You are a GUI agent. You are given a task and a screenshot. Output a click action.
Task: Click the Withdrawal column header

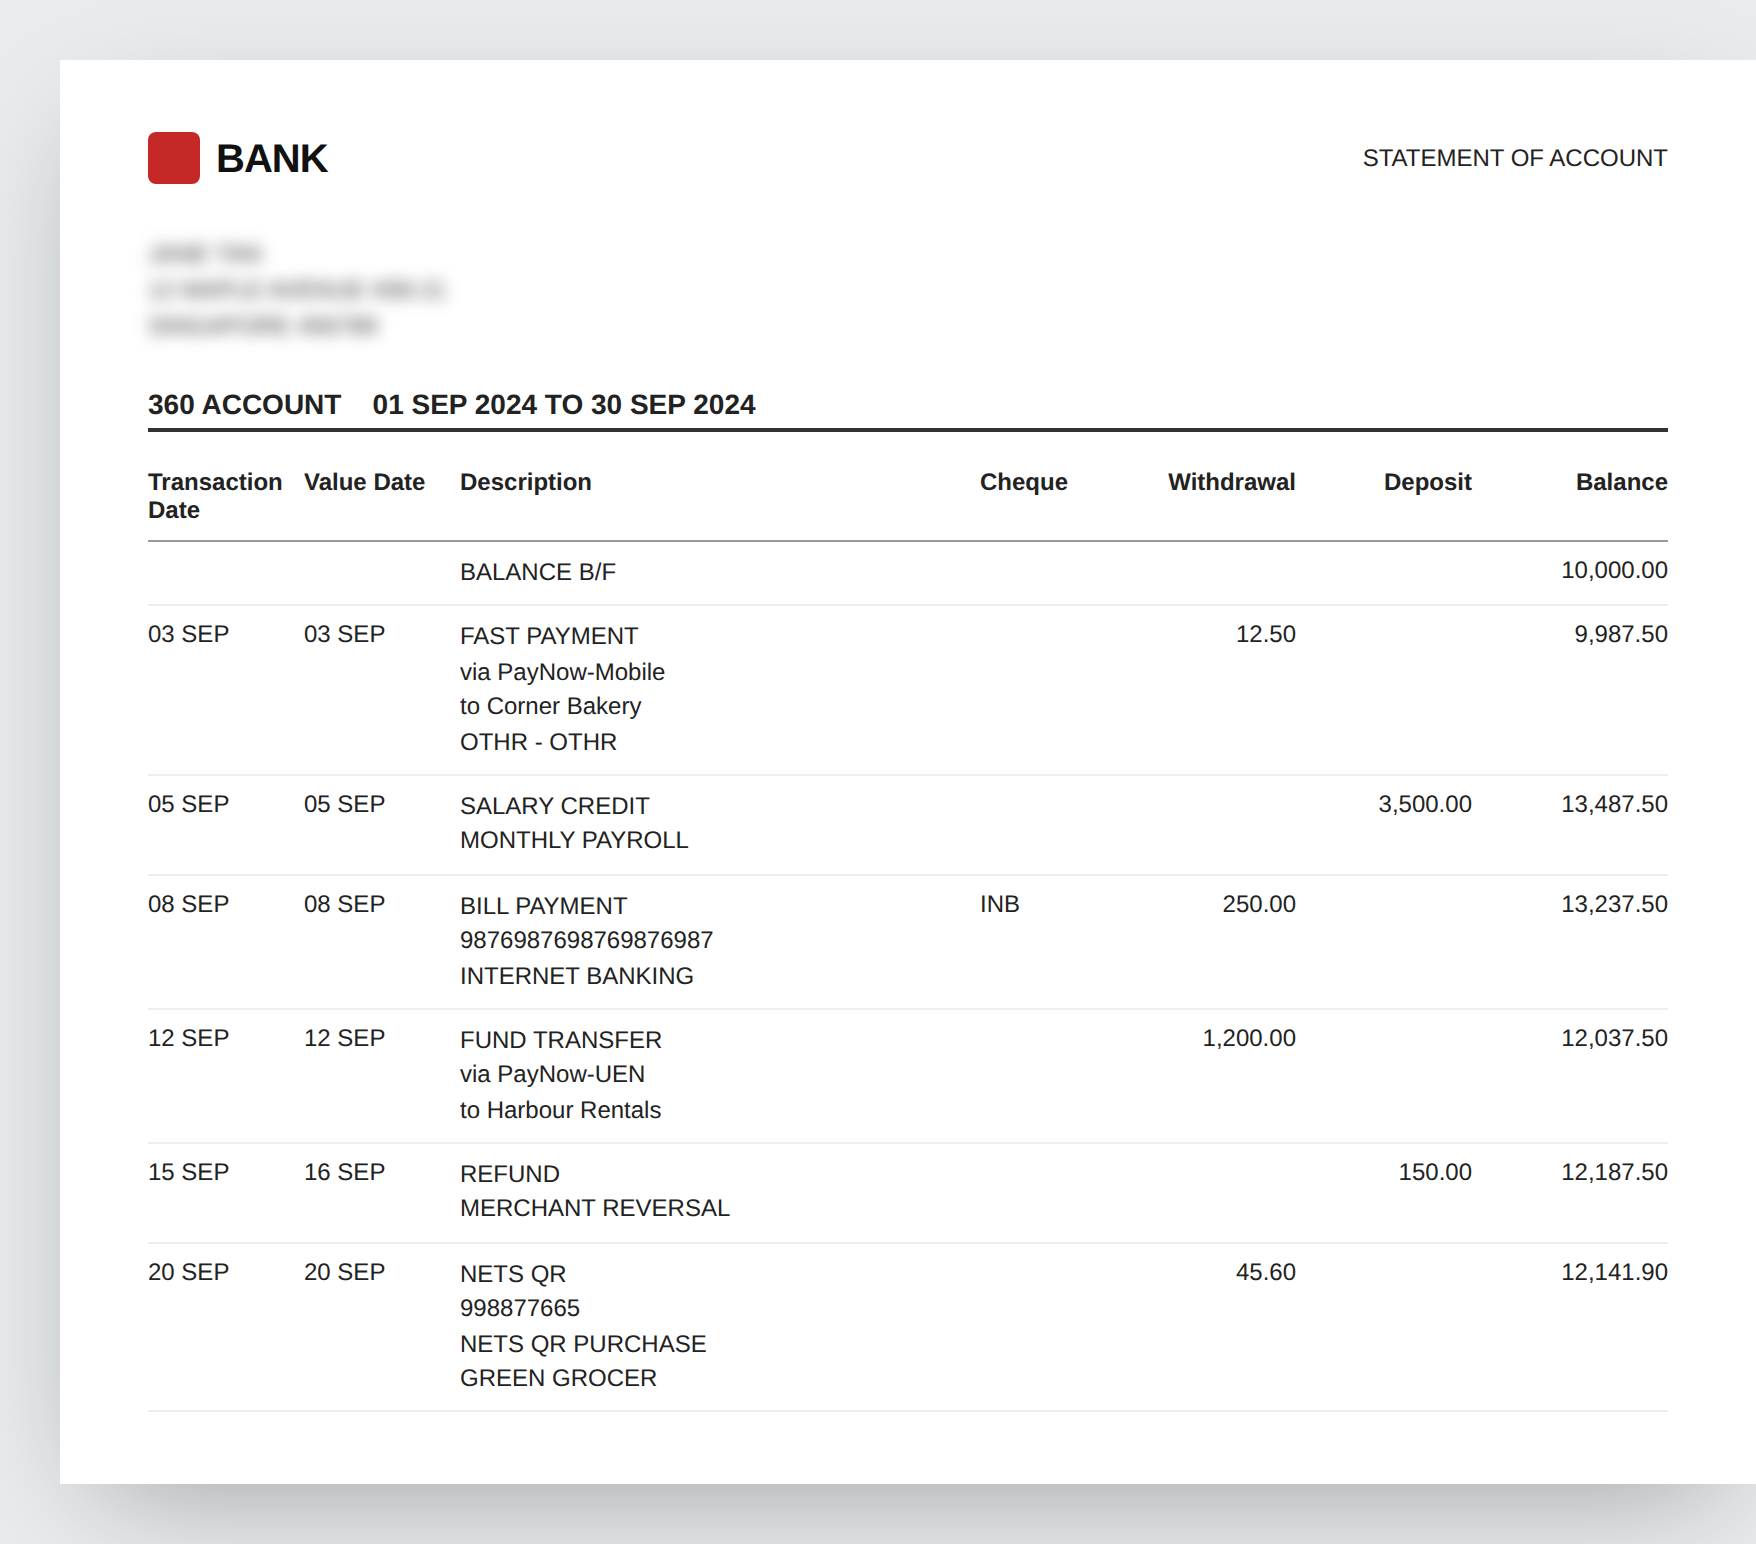1232,482
